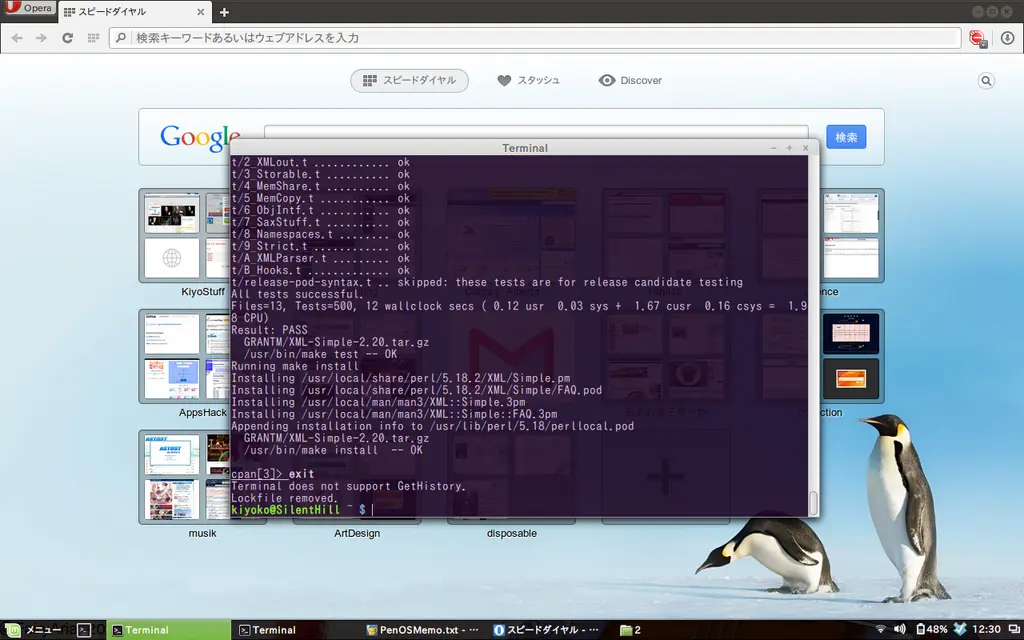Minimize the Terminal window

773,148
